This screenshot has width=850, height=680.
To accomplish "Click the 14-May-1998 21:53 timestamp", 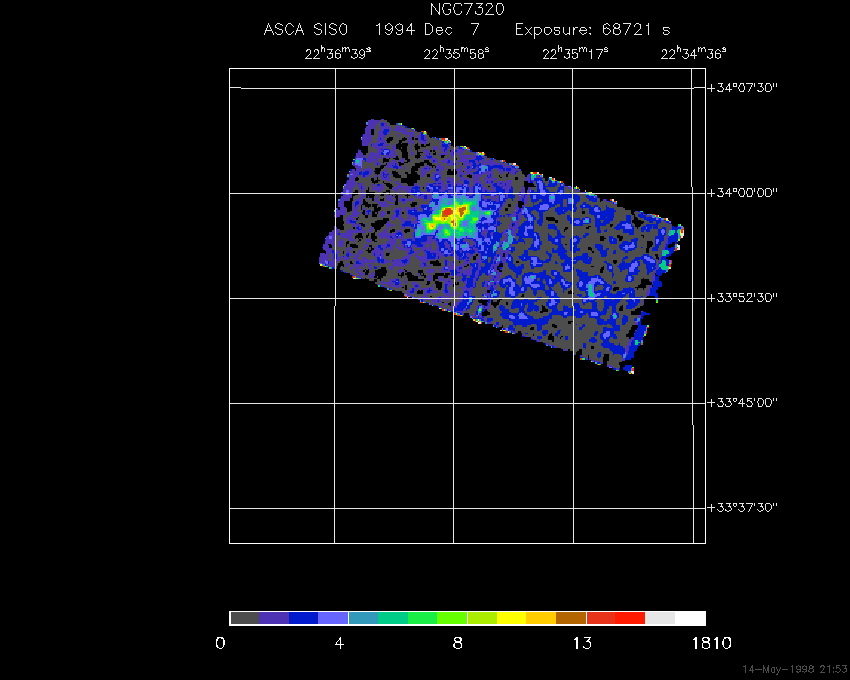I will click(x=794, y=669).
